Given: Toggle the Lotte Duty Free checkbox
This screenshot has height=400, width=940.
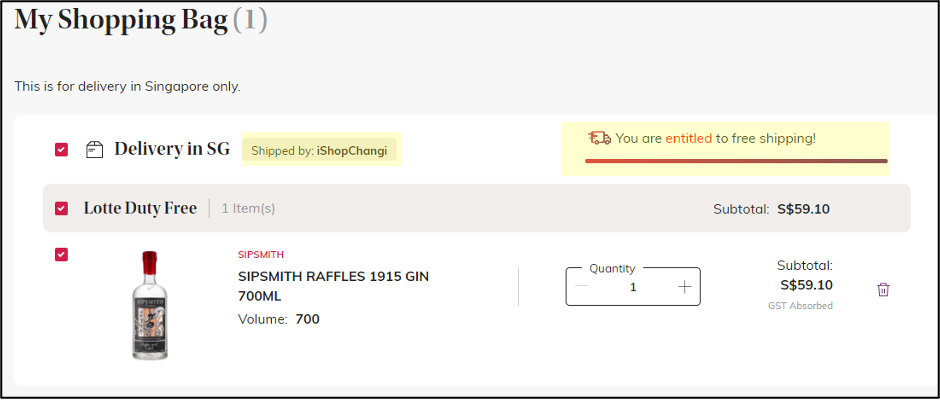Looking at the screenshot, I should 62,208.
